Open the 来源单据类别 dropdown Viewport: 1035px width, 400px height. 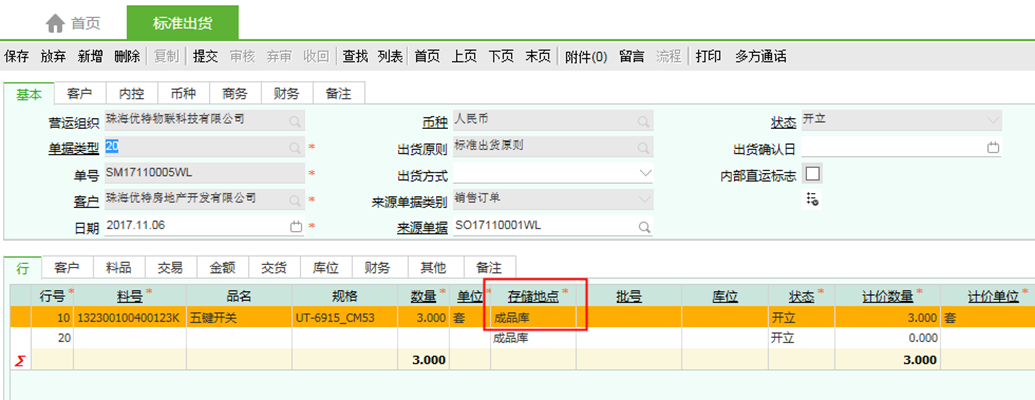643,200
